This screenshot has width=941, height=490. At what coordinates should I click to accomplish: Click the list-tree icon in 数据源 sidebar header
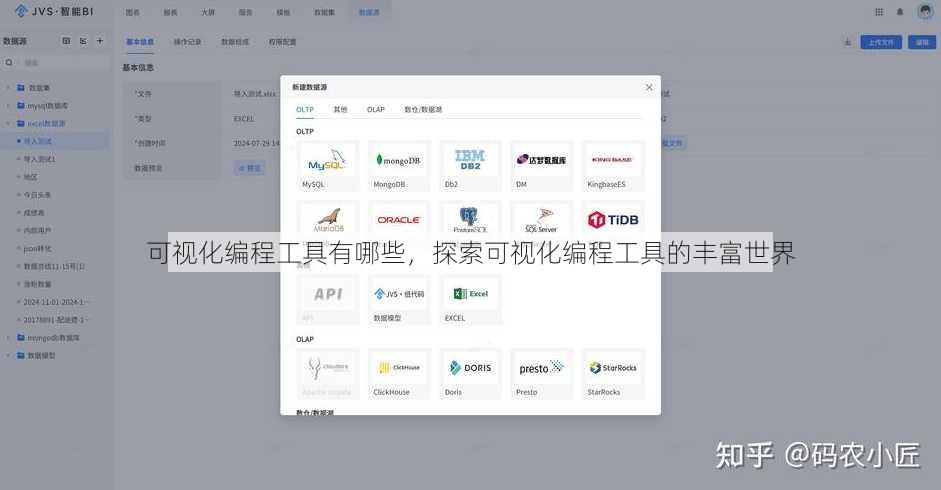pos(83,41)
